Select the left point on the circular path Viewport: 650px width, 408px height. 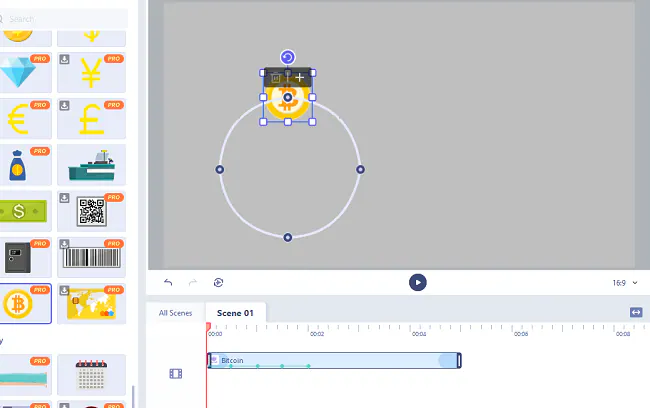(x=220, y=170)
